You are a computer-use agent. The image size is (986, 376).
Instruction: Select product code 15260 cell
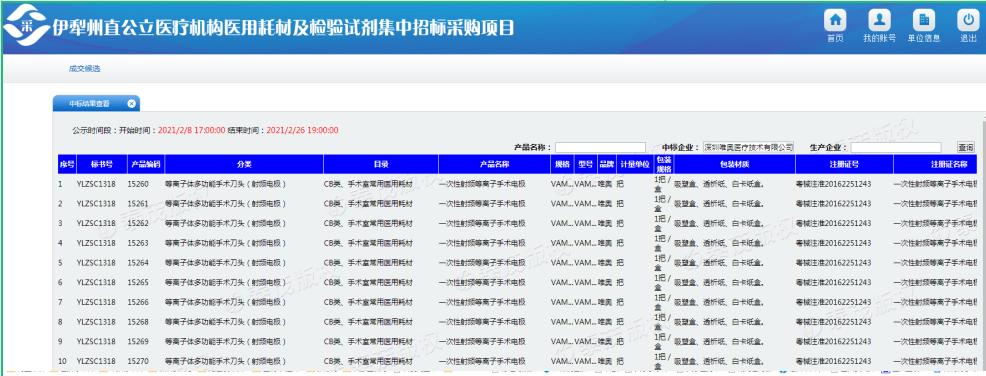(x=138, y=184)
